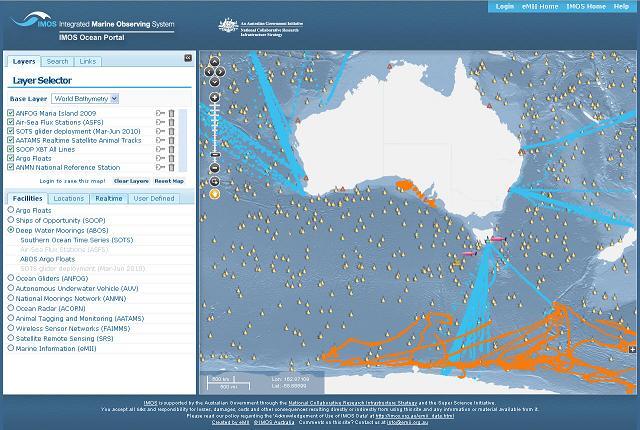Uncheck Air-Sea Flux Stations (ASFS) layer
This screenshot has width=640, height=430.
(x=11, y=122)
